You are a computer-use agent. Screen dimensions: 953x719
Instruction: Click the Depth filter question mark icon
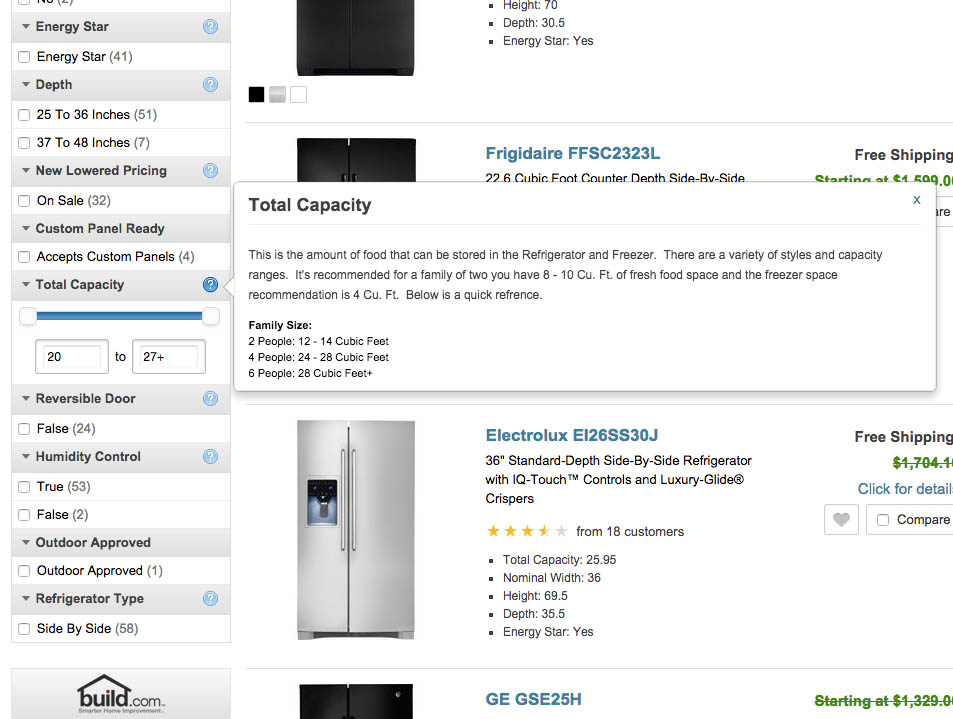coord(210,85)
